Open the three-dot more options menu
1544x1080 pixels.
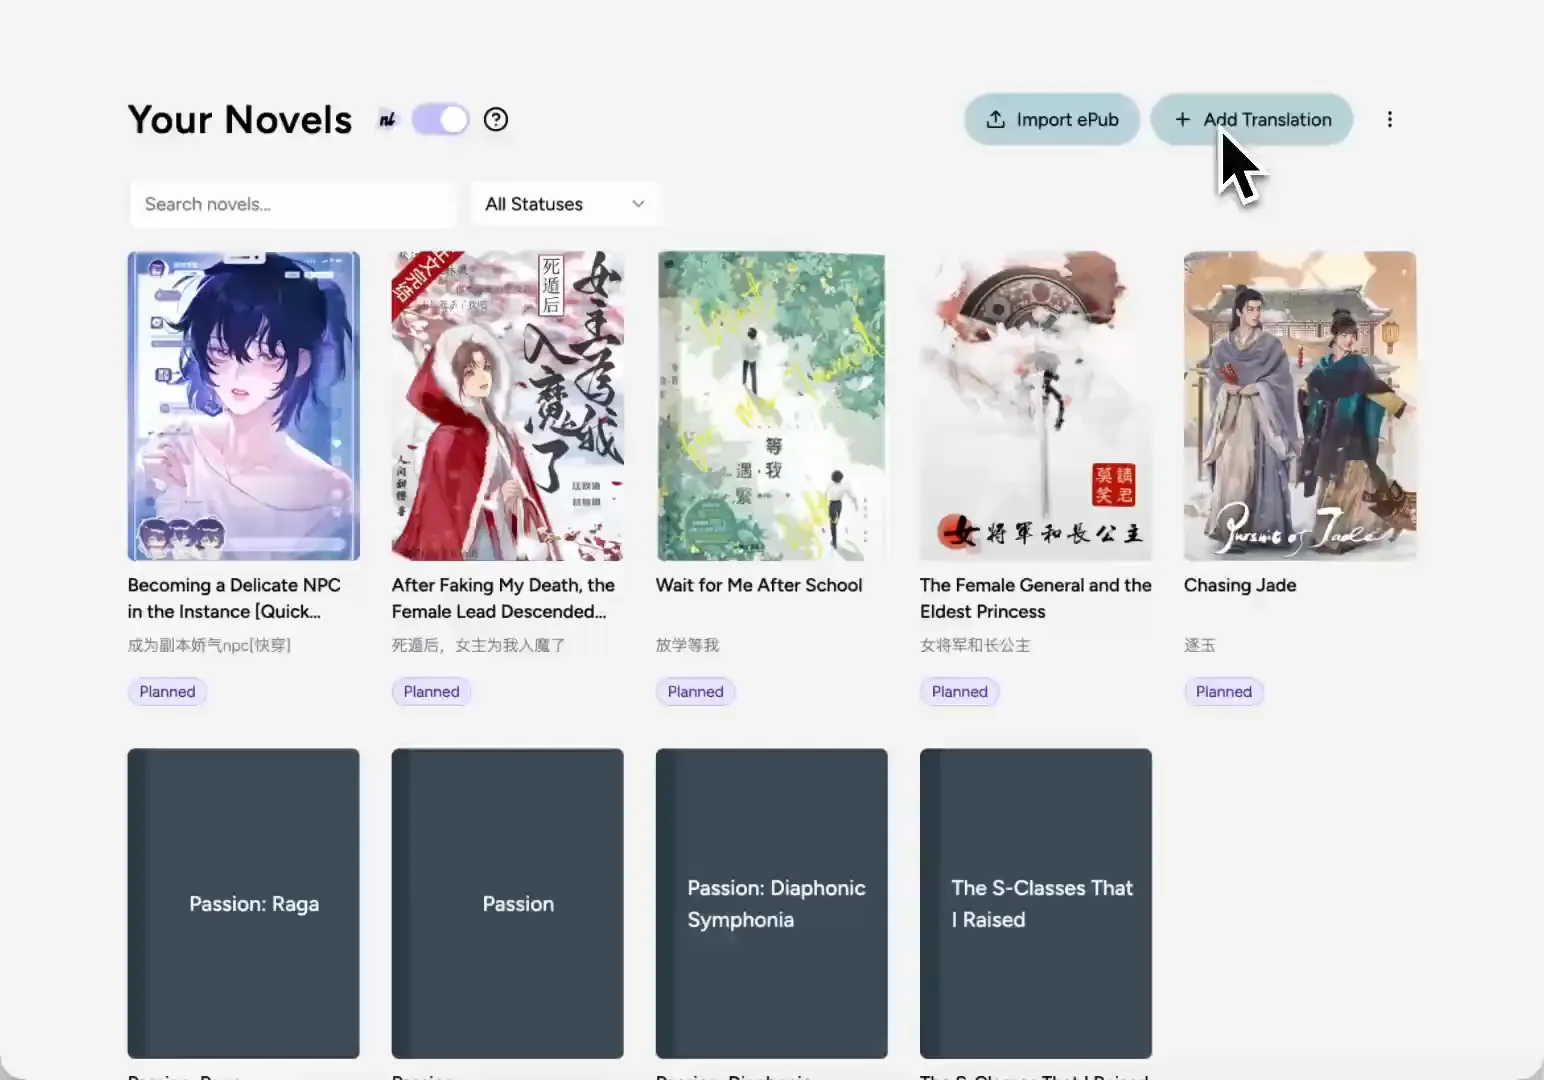click(1390, 120)
